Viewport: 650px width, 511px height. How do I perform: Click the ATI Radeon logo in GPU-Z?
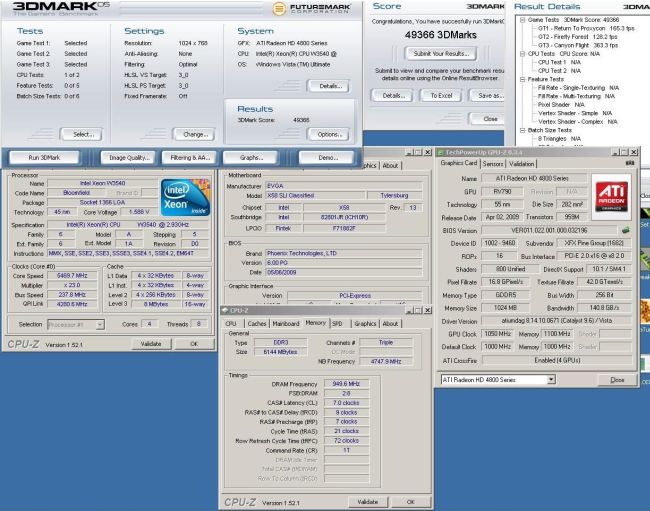611,197
